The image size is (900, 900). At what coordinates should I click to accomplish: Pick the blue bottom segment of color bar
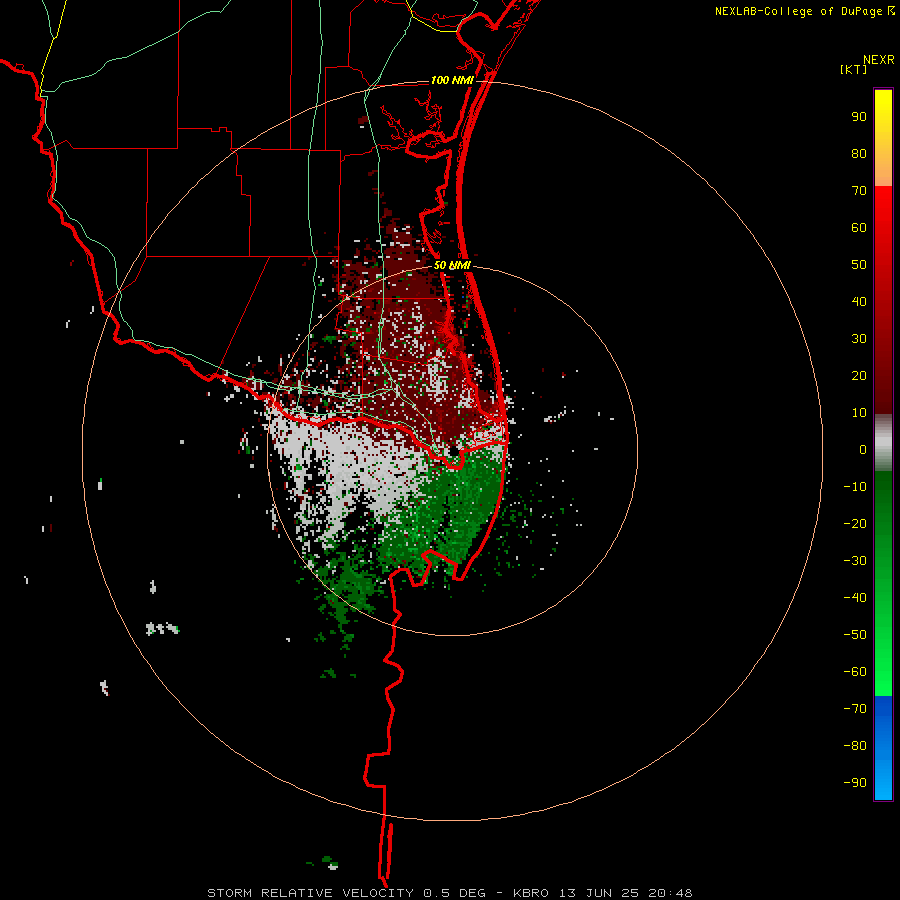tap(883, 747)
